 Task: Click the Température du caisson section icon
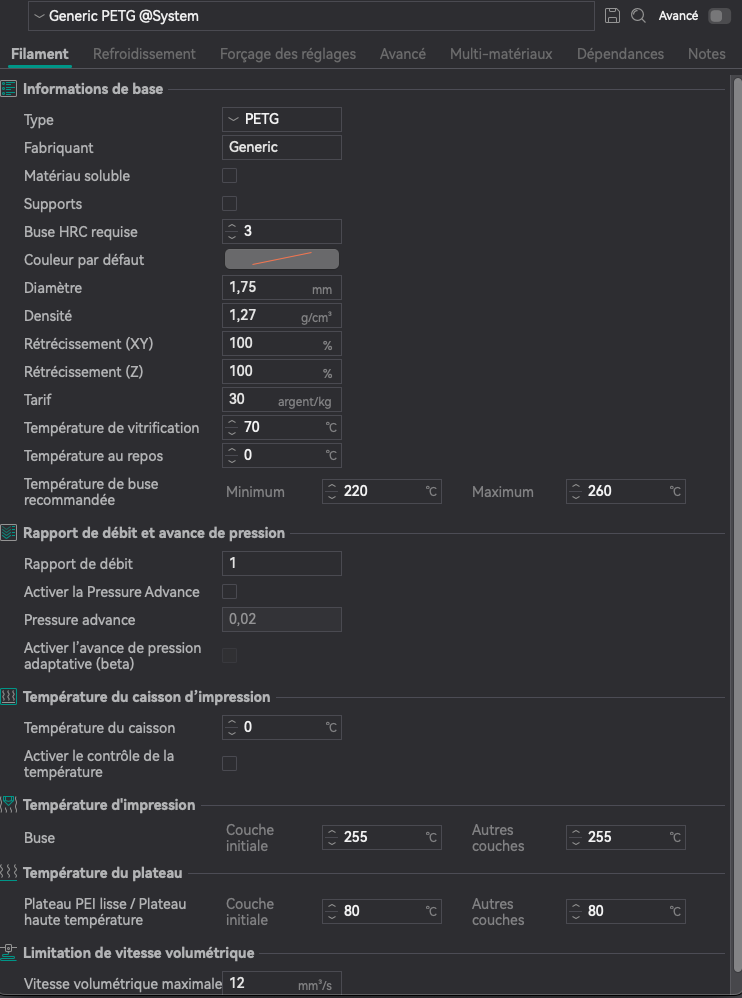[x=9, y=697]
